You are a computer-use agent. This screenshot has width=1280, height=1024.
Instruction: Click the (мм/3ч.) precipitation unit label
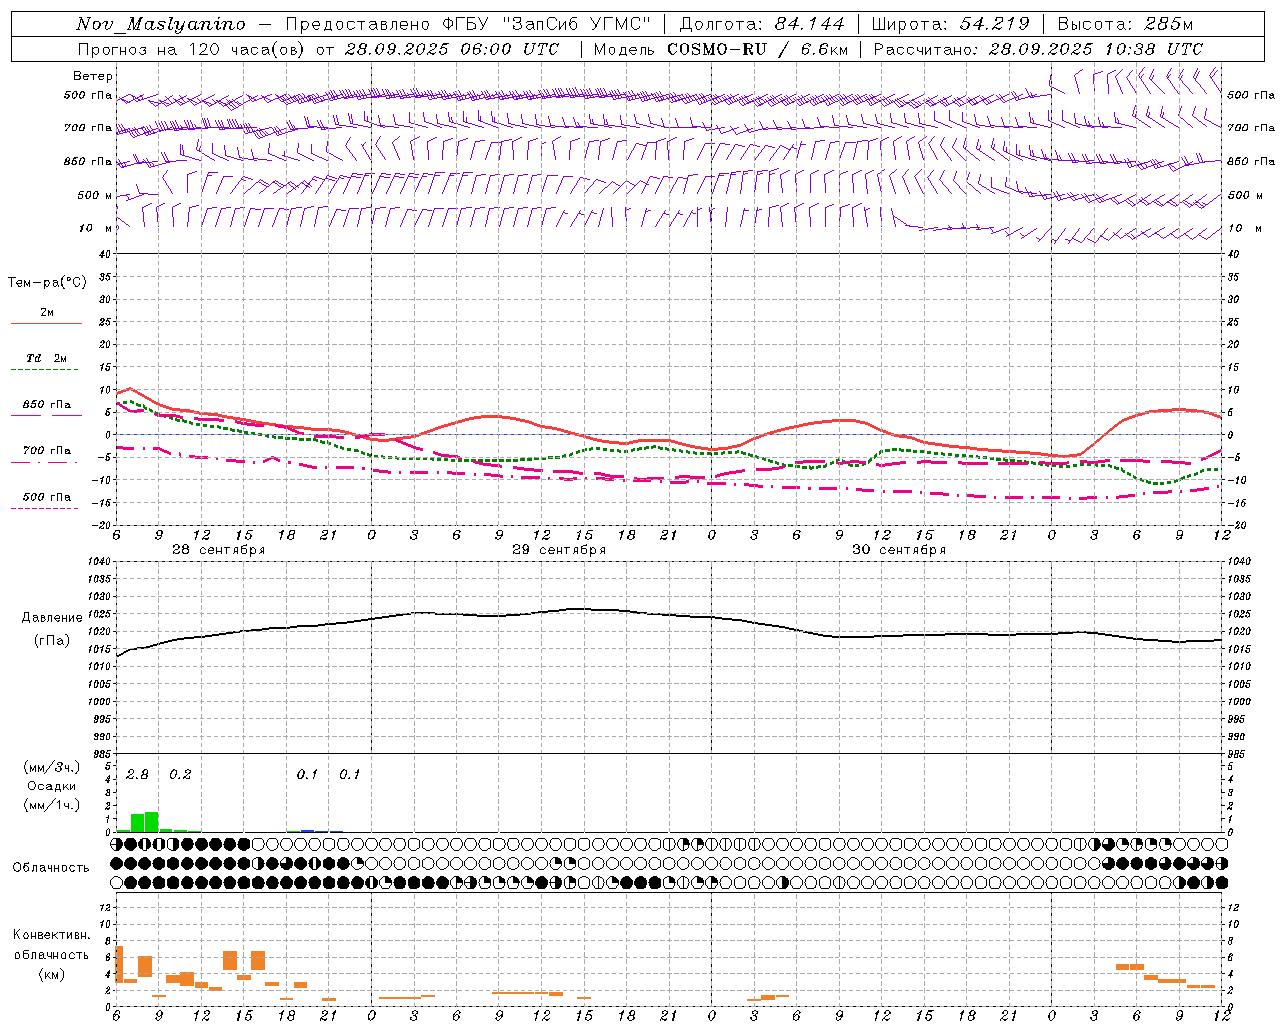click(x=52, y=767)
